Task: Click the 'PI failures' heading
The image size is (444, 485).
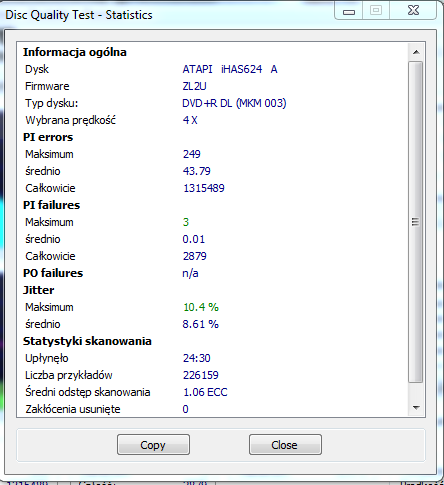Action: pos(52,205)
